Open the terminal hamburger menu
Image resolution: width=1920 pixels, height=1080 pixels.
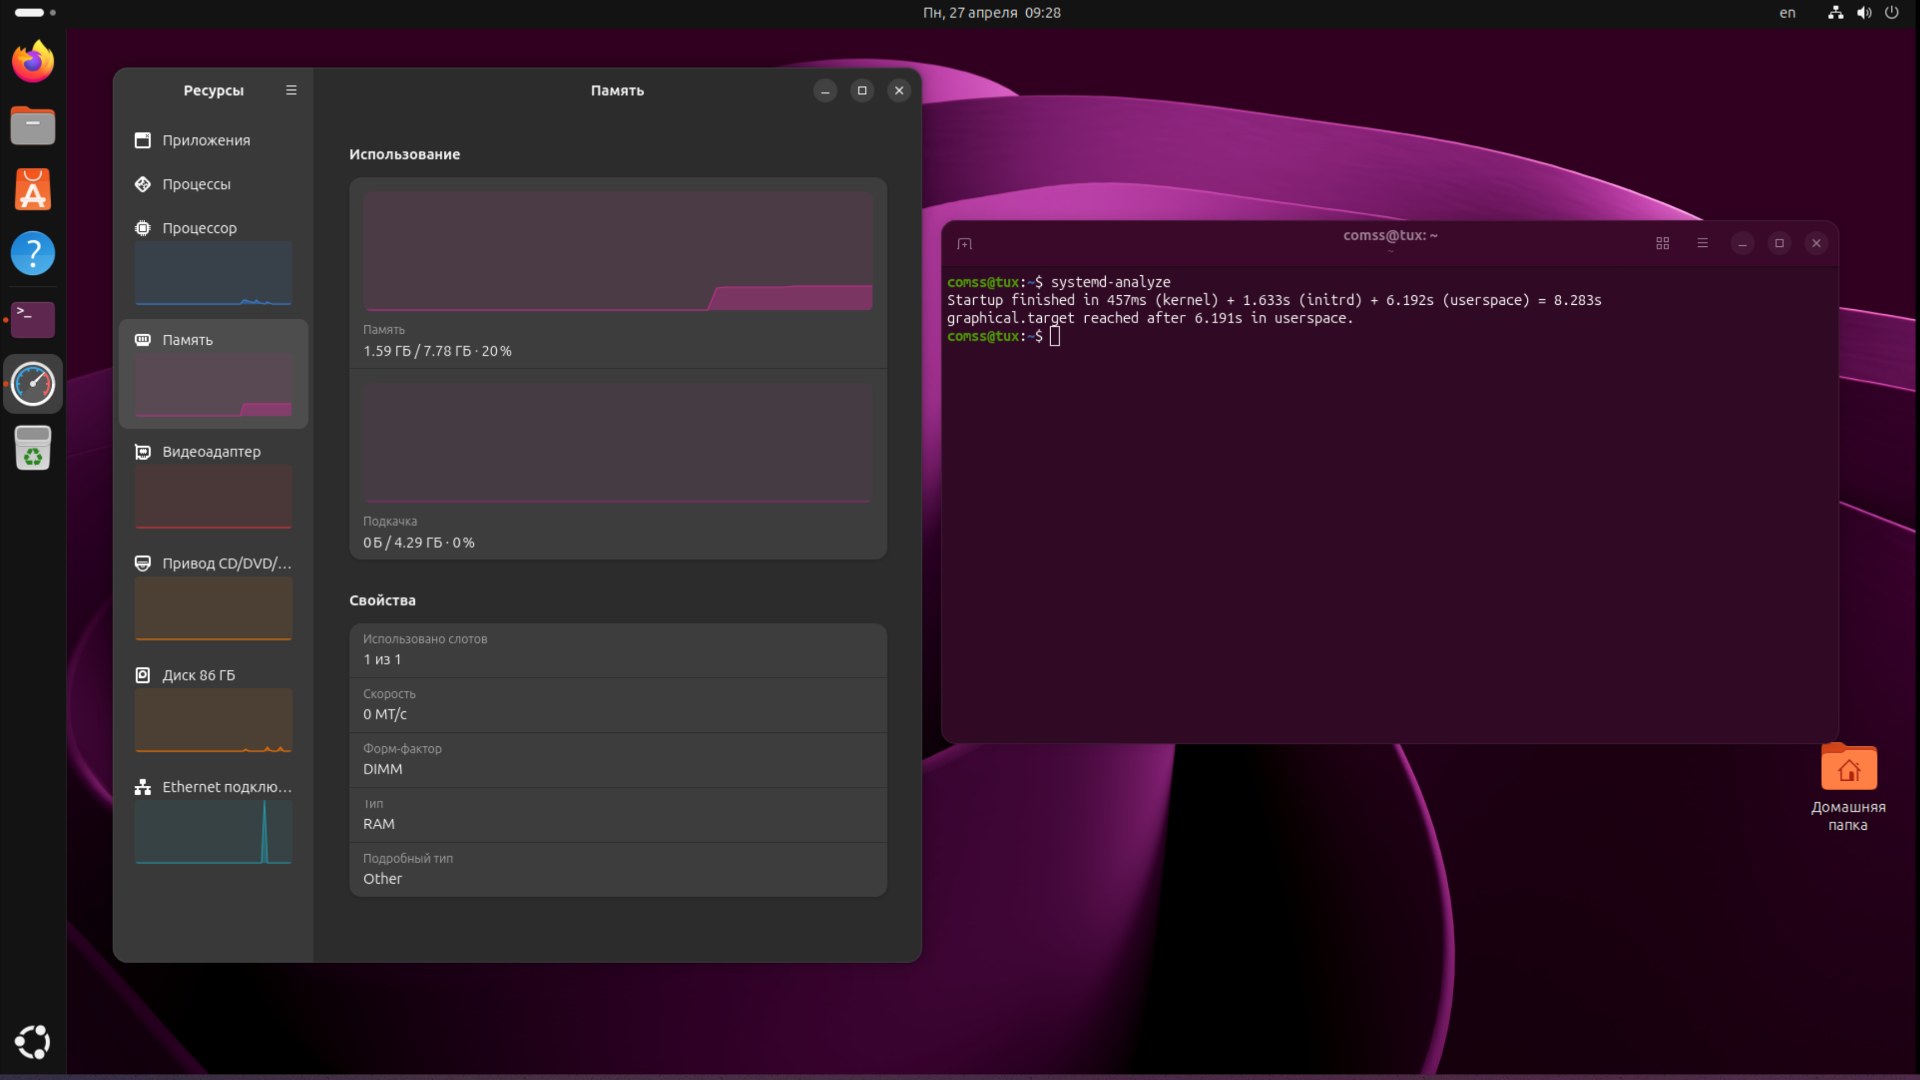[1702, 244]
